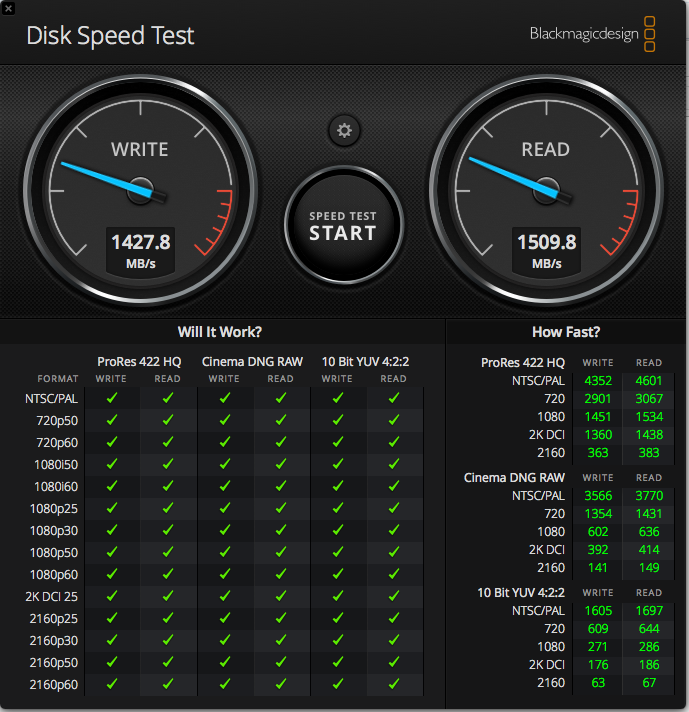The height and width of the screenshot is (712, 689).
Task: Click the 10 Bit YUV read checkmark for NTSC/PAL
Action: [x=394, y=398]
